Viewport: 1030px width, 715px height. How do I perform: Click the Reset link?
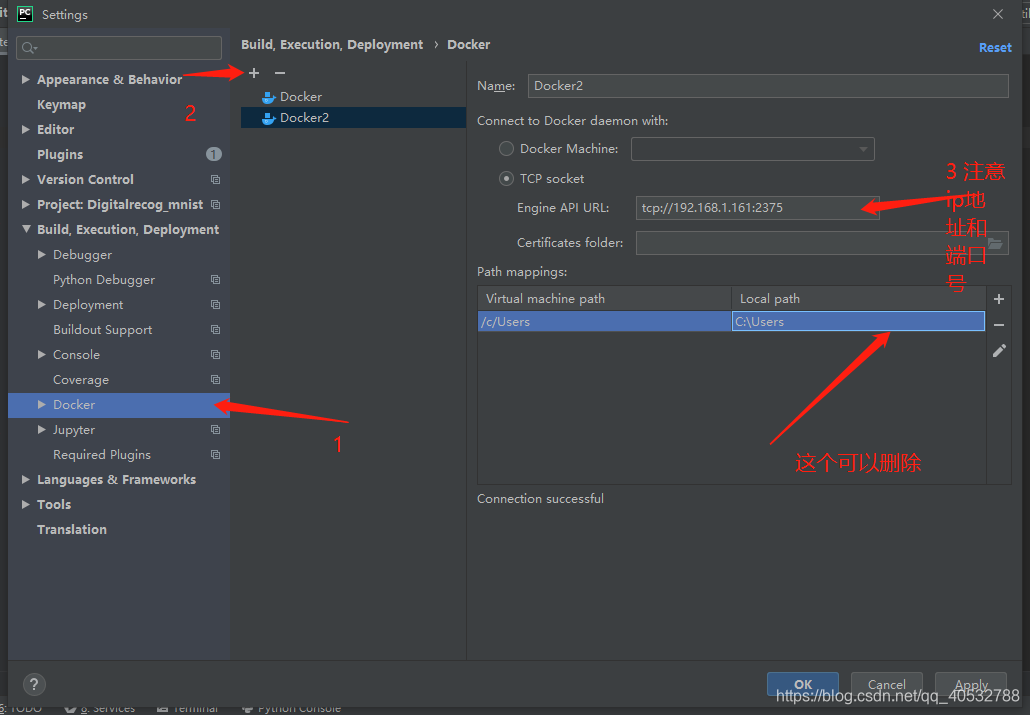click(x=995, y=47)
